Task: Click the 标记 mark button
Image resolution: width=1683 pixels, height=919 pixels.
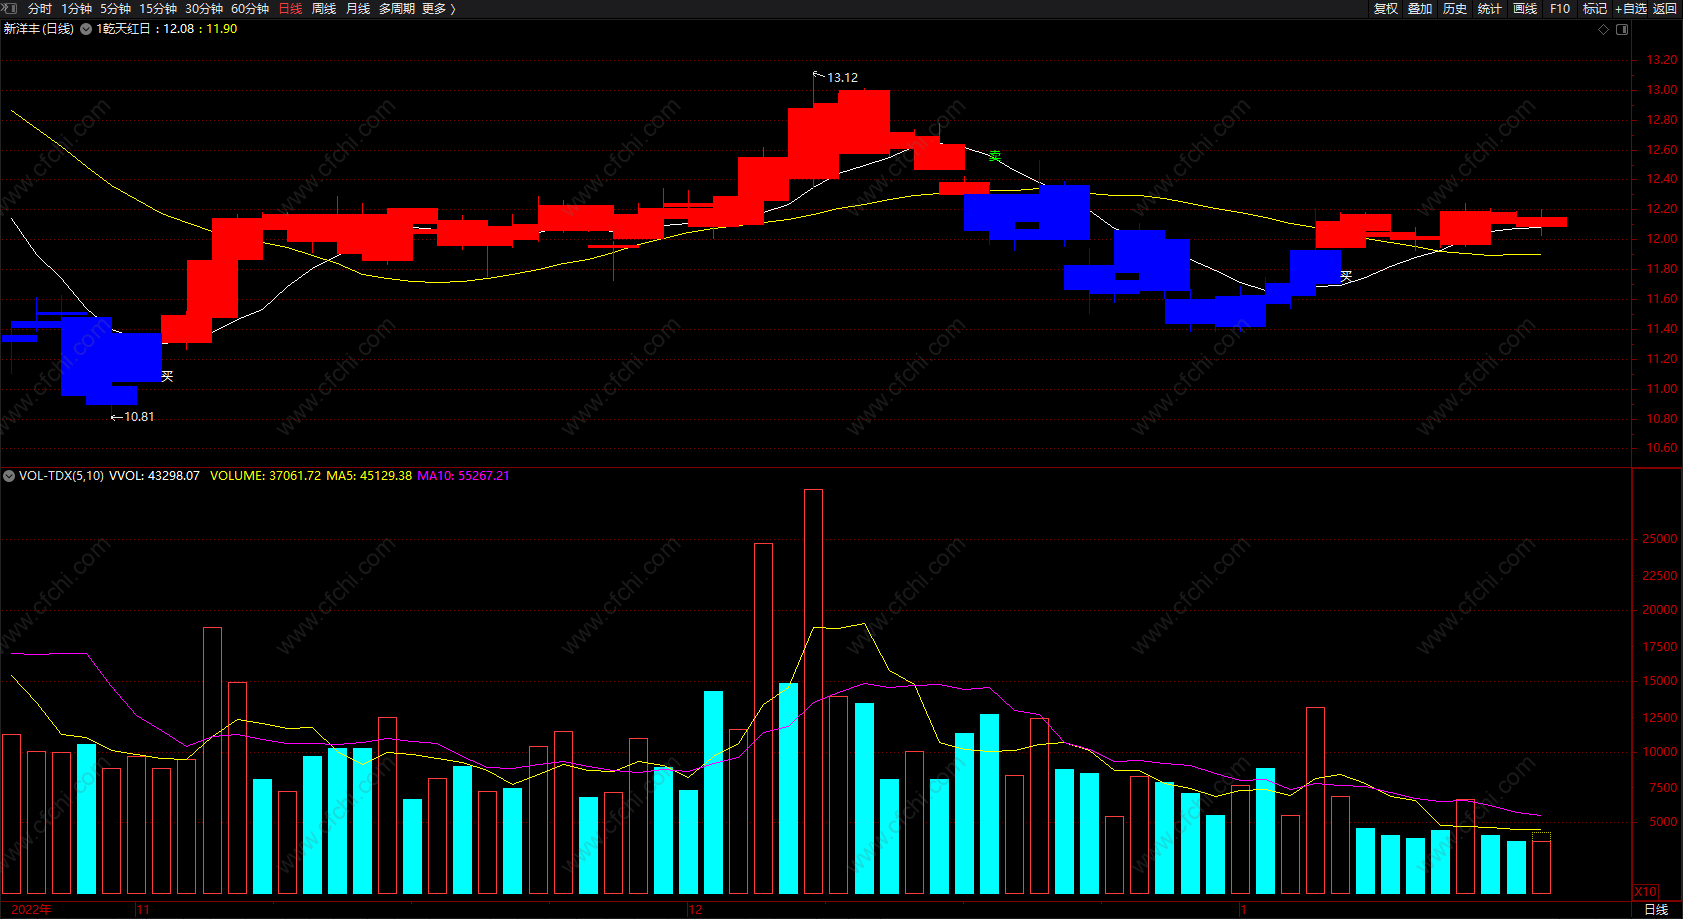Action: (1594, 9)
